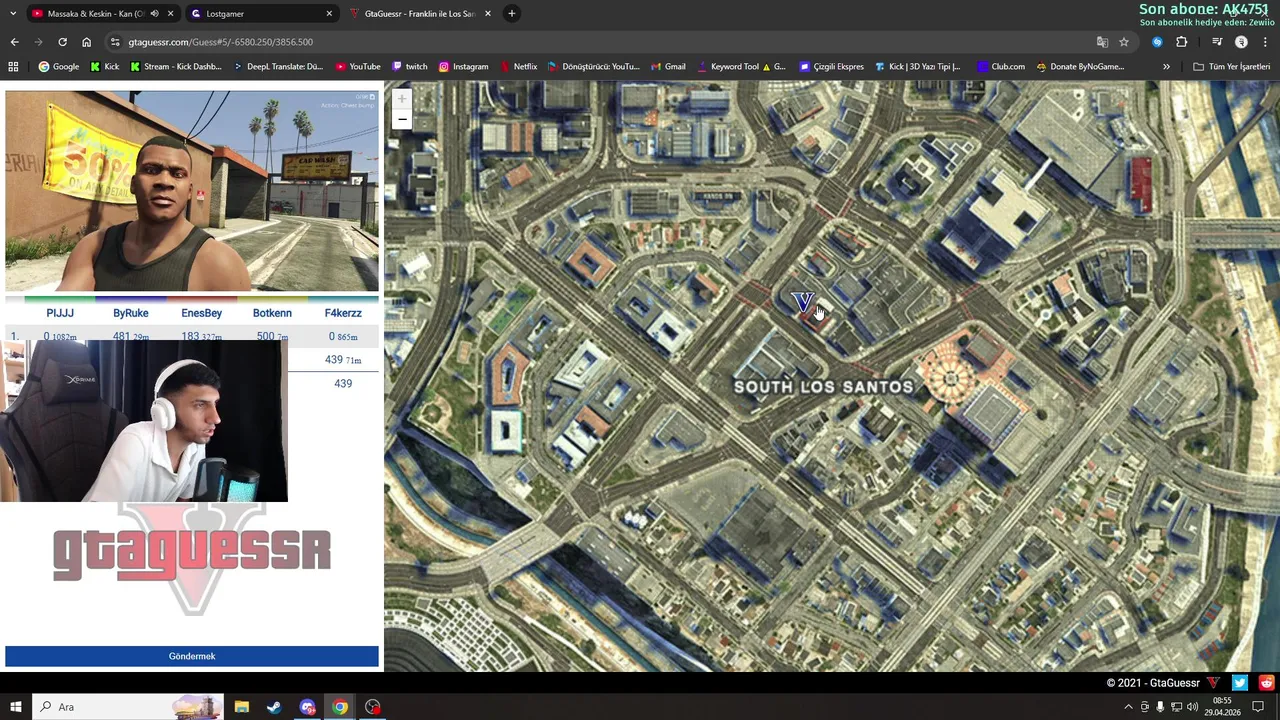Zoom out the map with minus button

tap(402, 120)
